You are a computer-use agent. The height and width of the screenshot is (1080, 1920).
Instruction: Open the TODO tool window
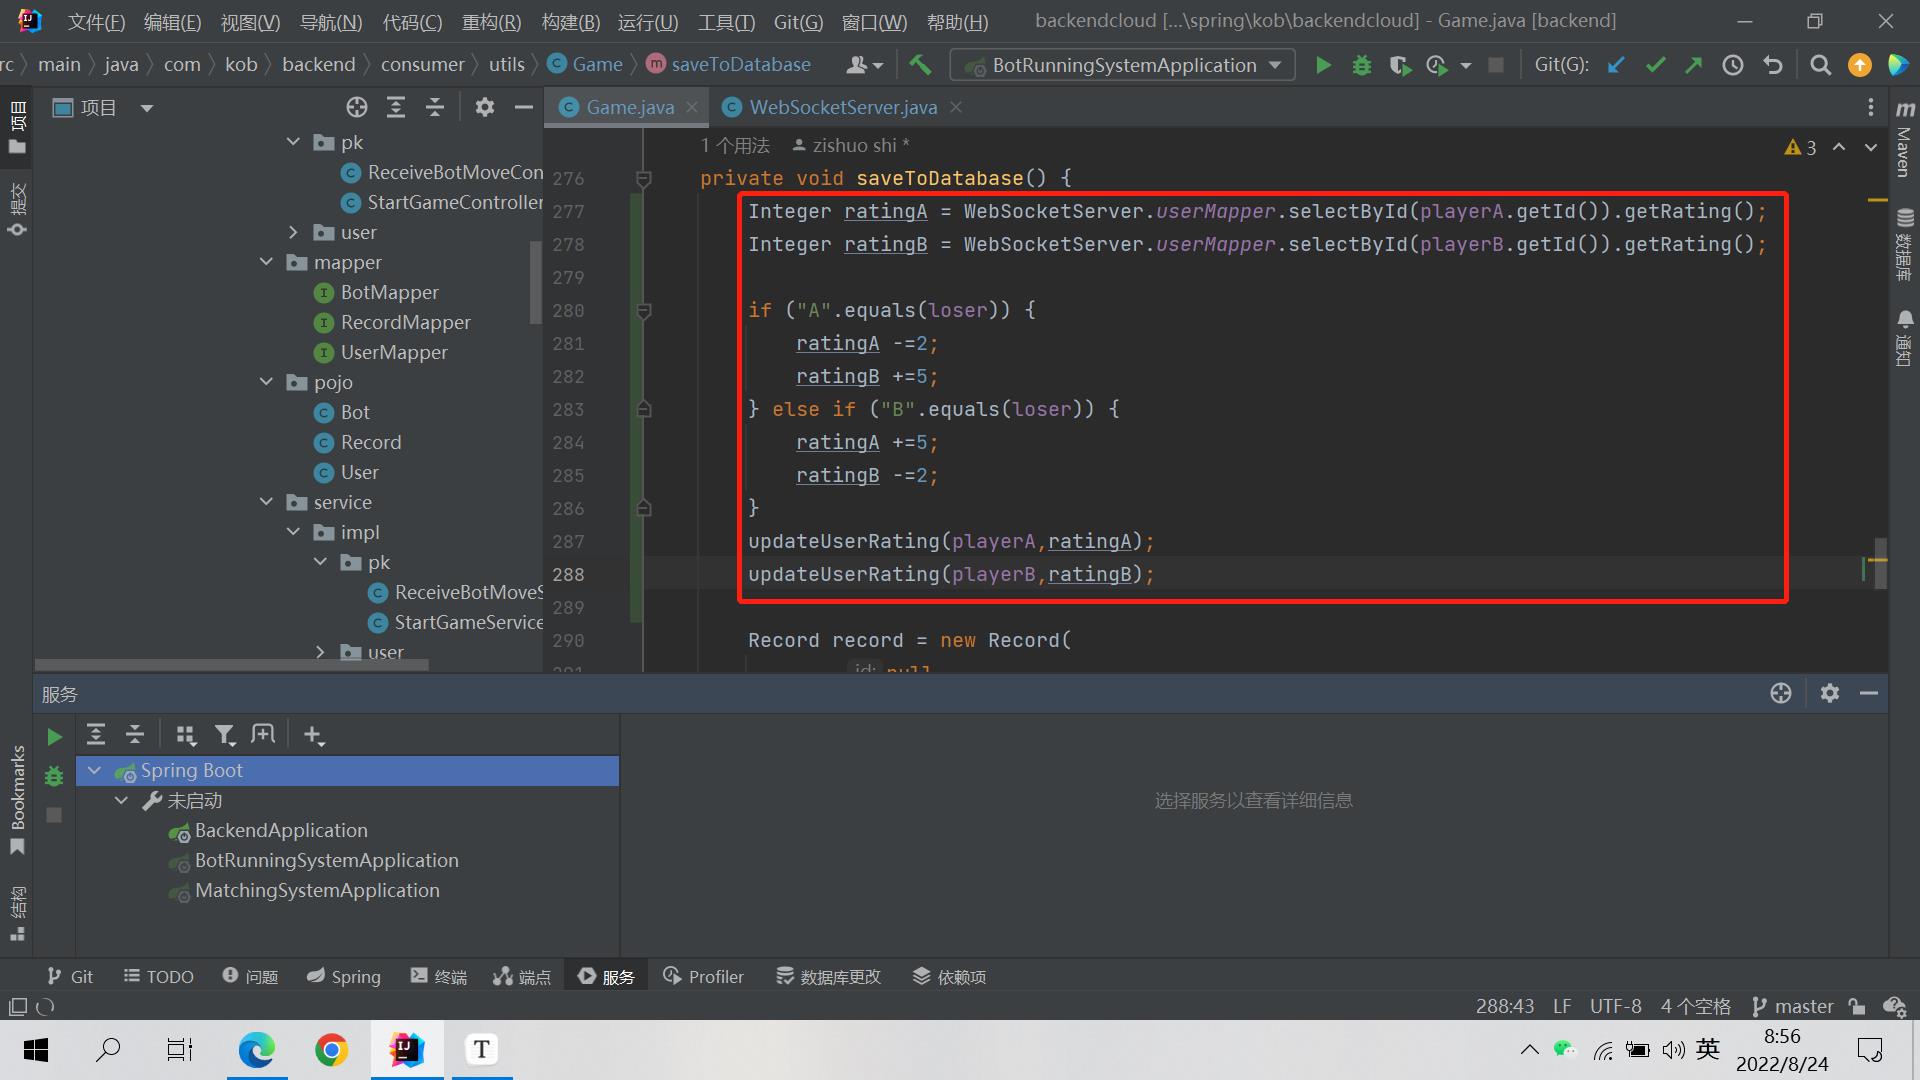[157, 976]
